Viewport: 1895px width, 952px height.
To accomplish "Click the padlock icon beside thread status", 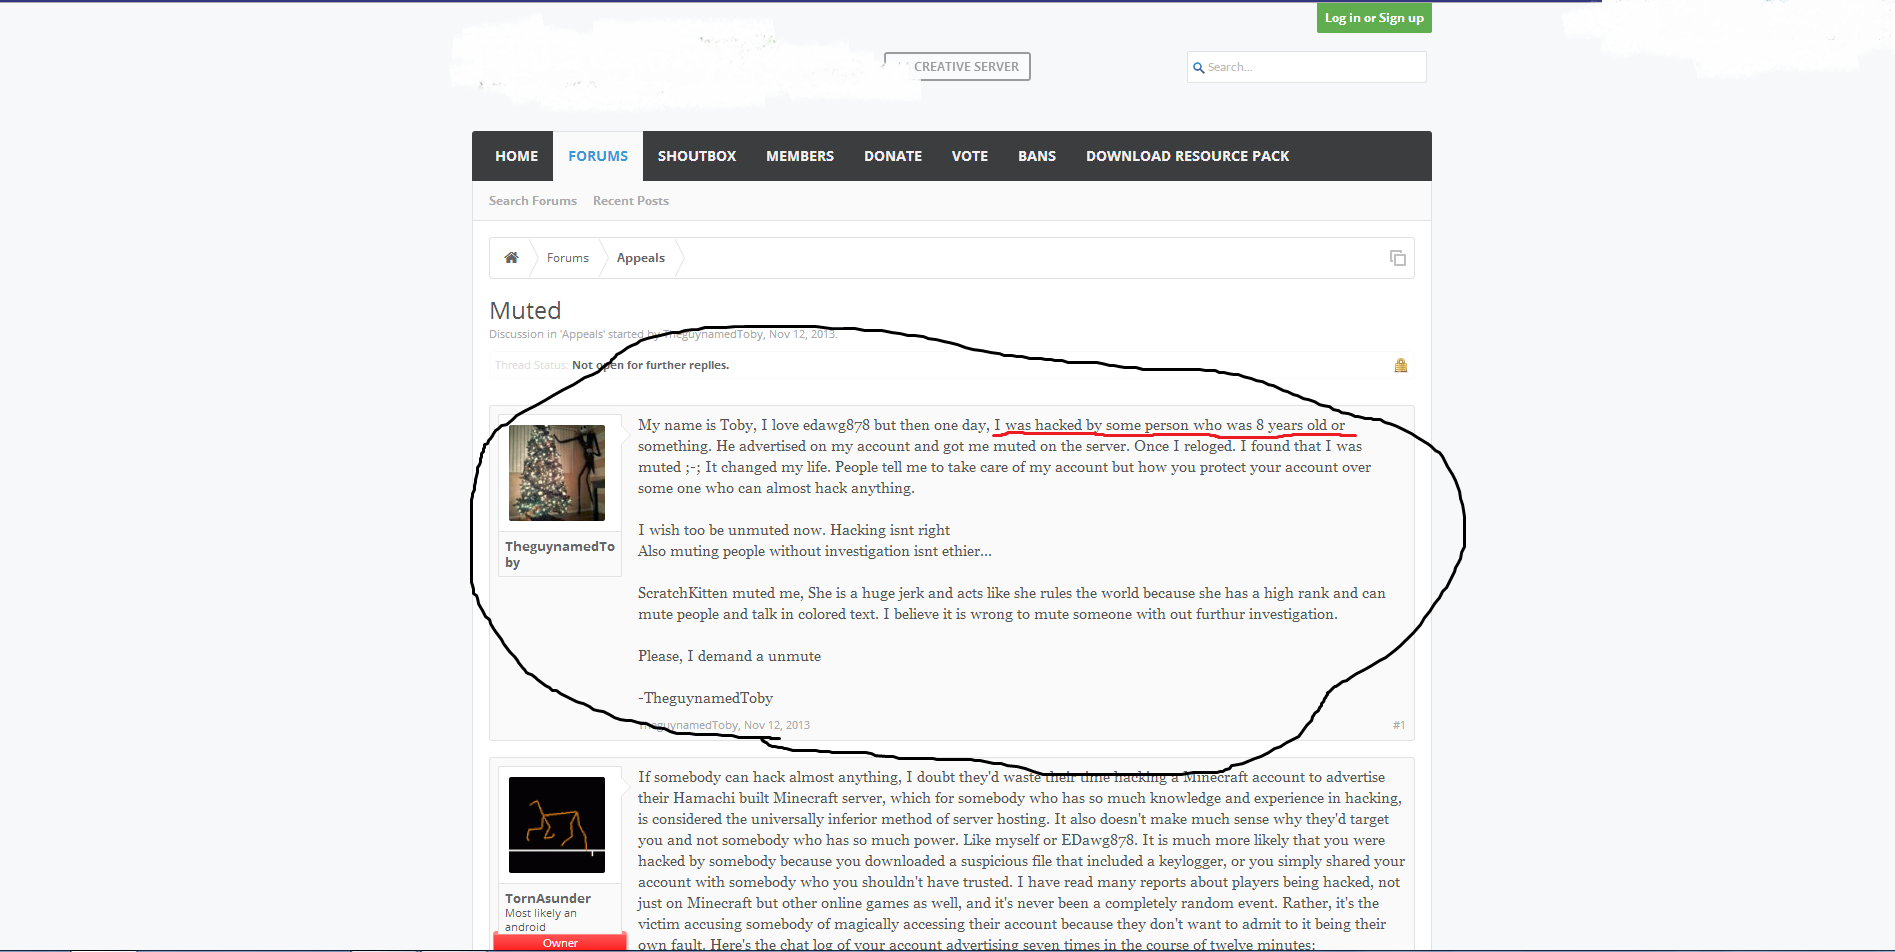I will [x=1400, y=365].
